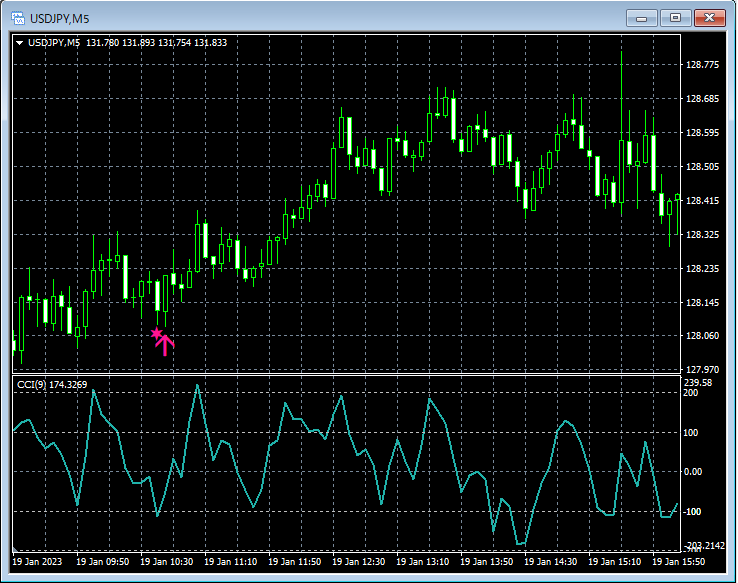Expand the chart dropdown triangle beside USDJPY,M5
This screenshot has height=583, width=738.
point(19,43)
